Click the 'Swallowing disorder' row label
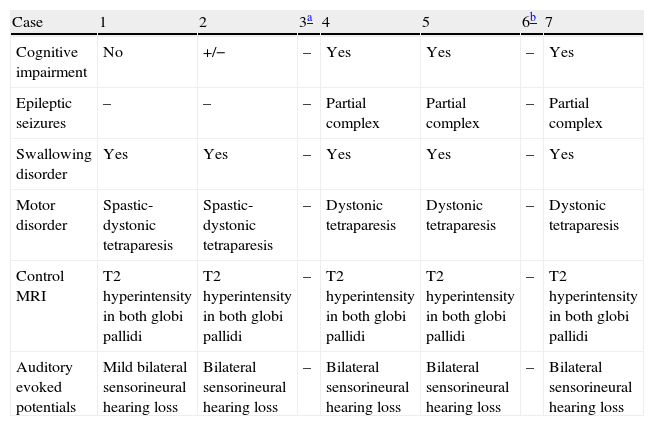Viewport: 654px width, 426px height. coord(54,163)
